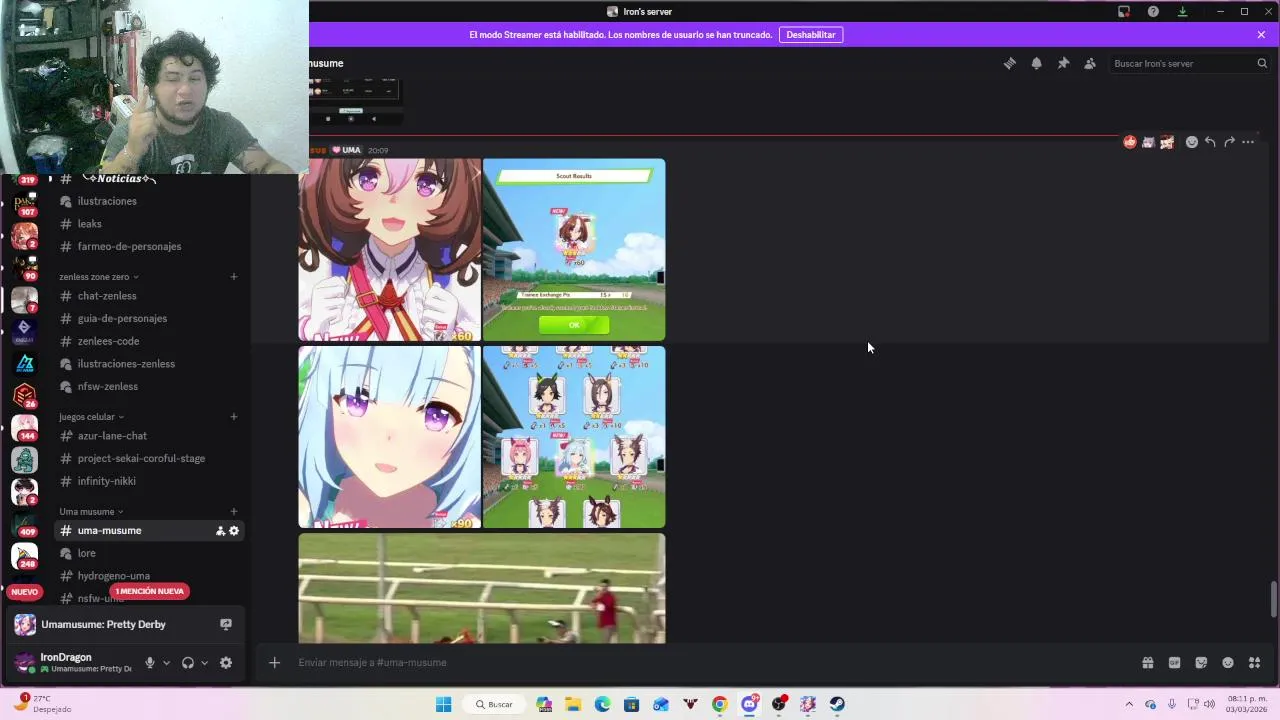Open the gift icon in message bar
Image resolution: width=1280 pixels, height=720 pixels.
point(1148,662)
